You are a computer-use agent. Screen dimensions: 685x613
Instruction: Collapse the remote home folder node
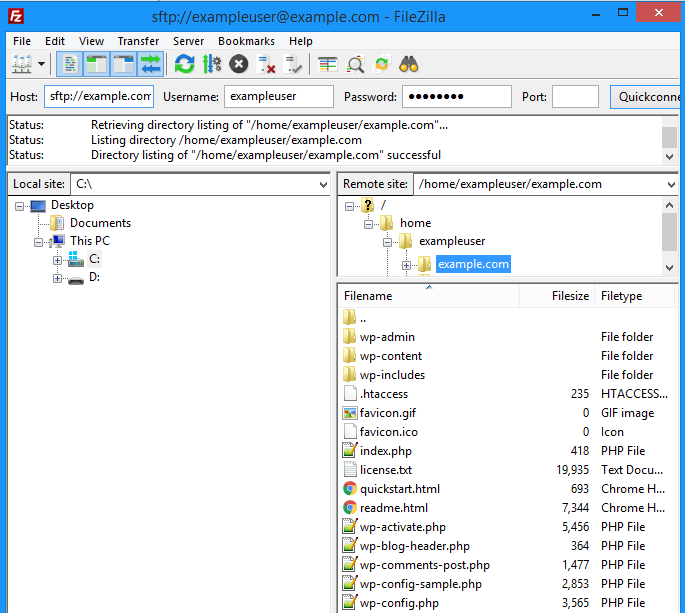[368, 224]
